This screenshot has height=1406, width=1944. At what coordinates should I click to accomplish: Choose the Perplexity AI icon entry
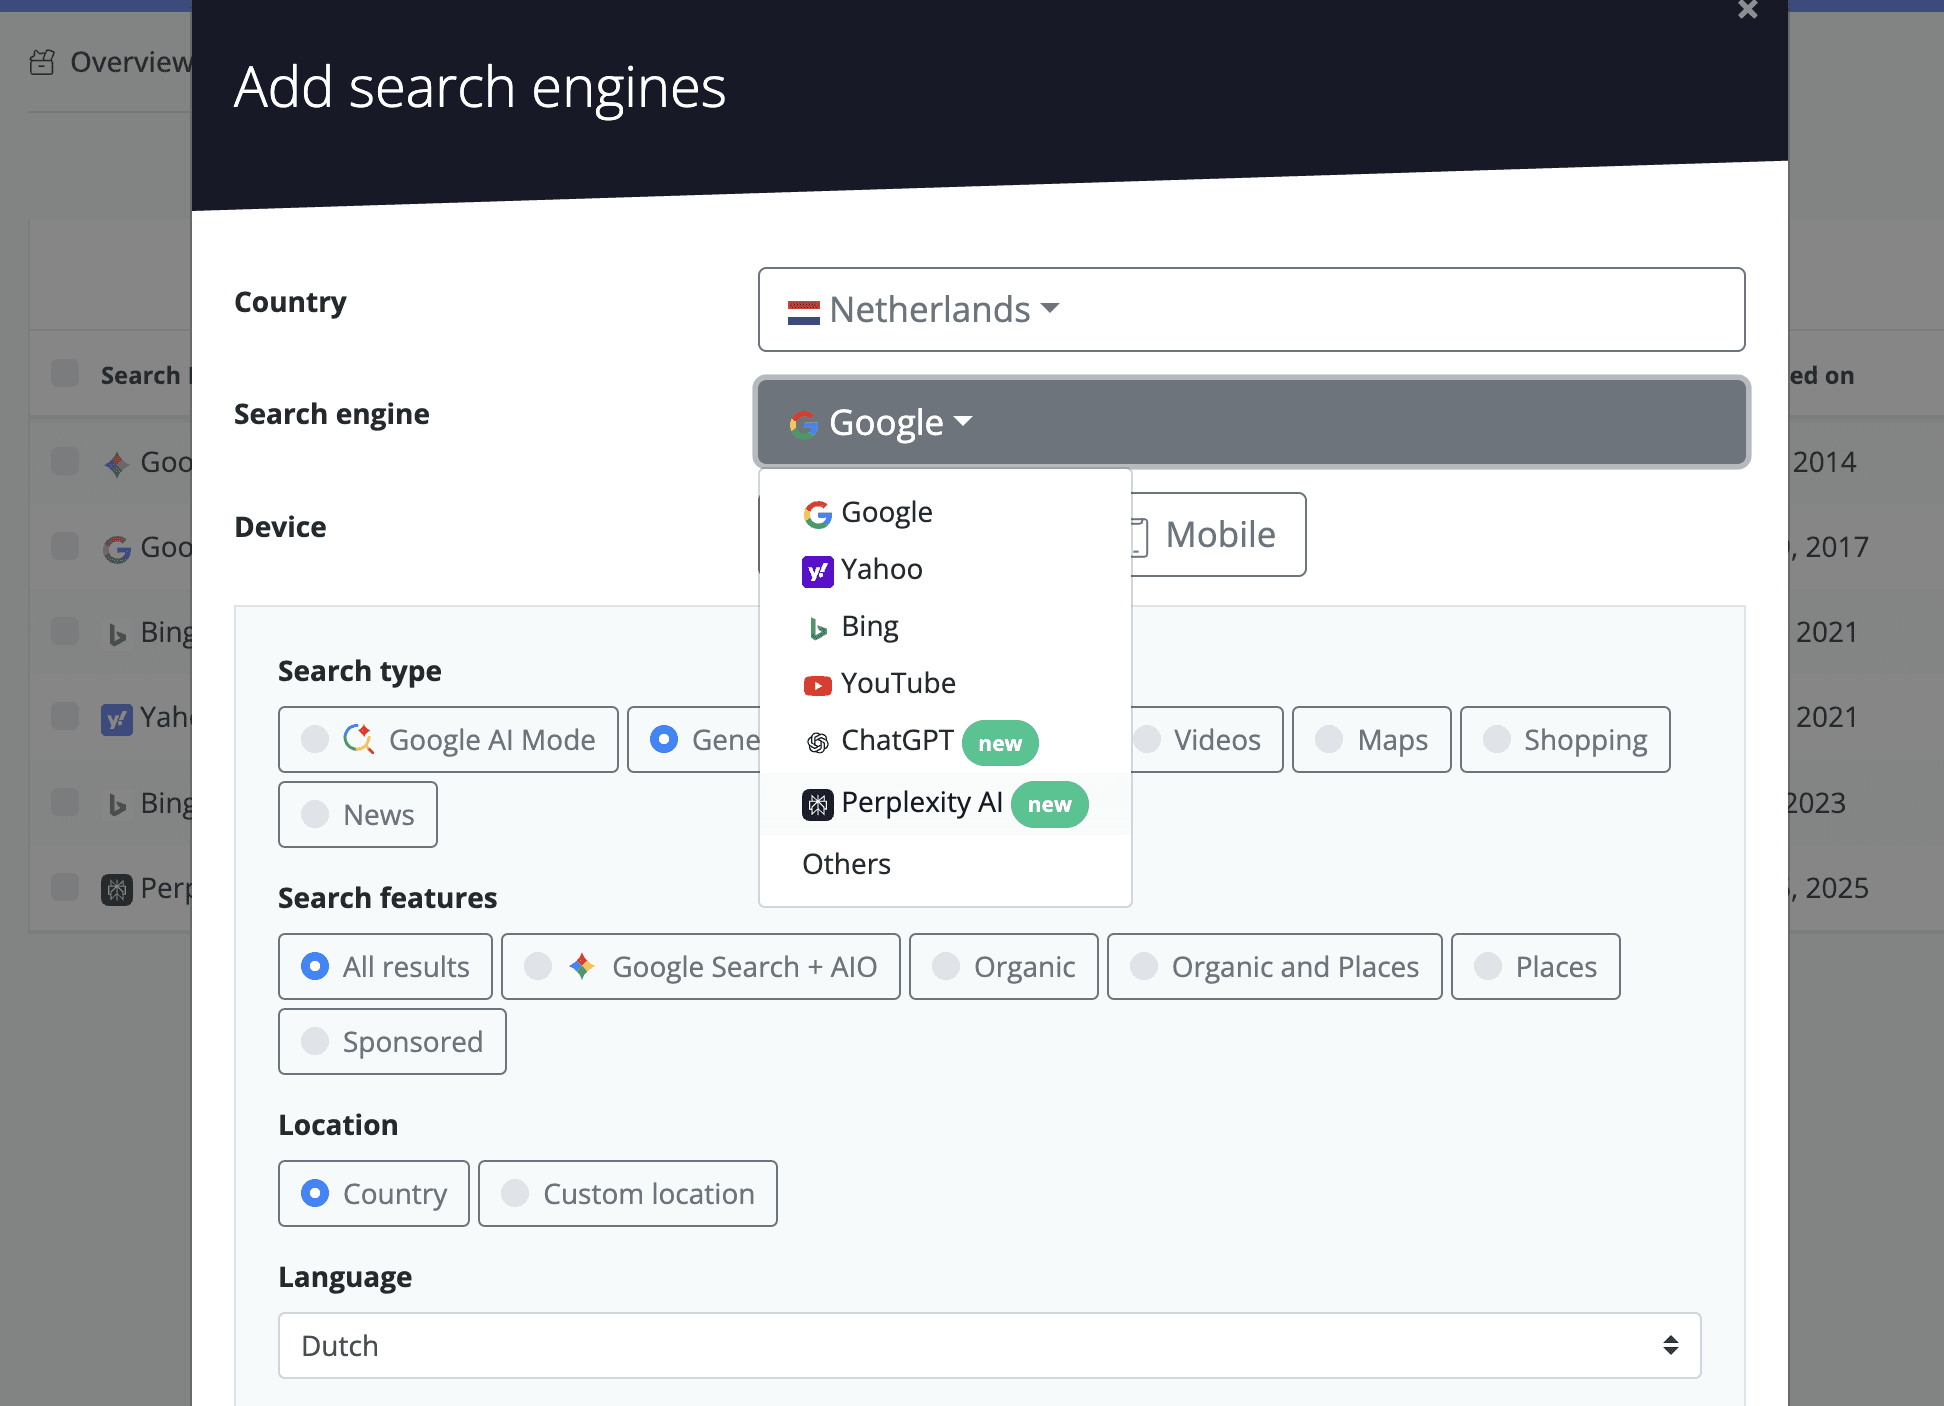point(817,804)
